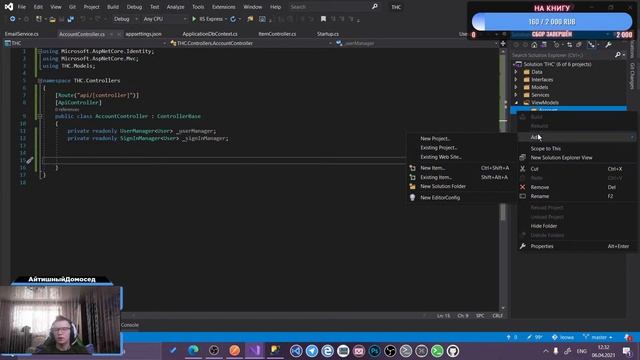Click the Open File folder icon in toolbar

point(52,19)
